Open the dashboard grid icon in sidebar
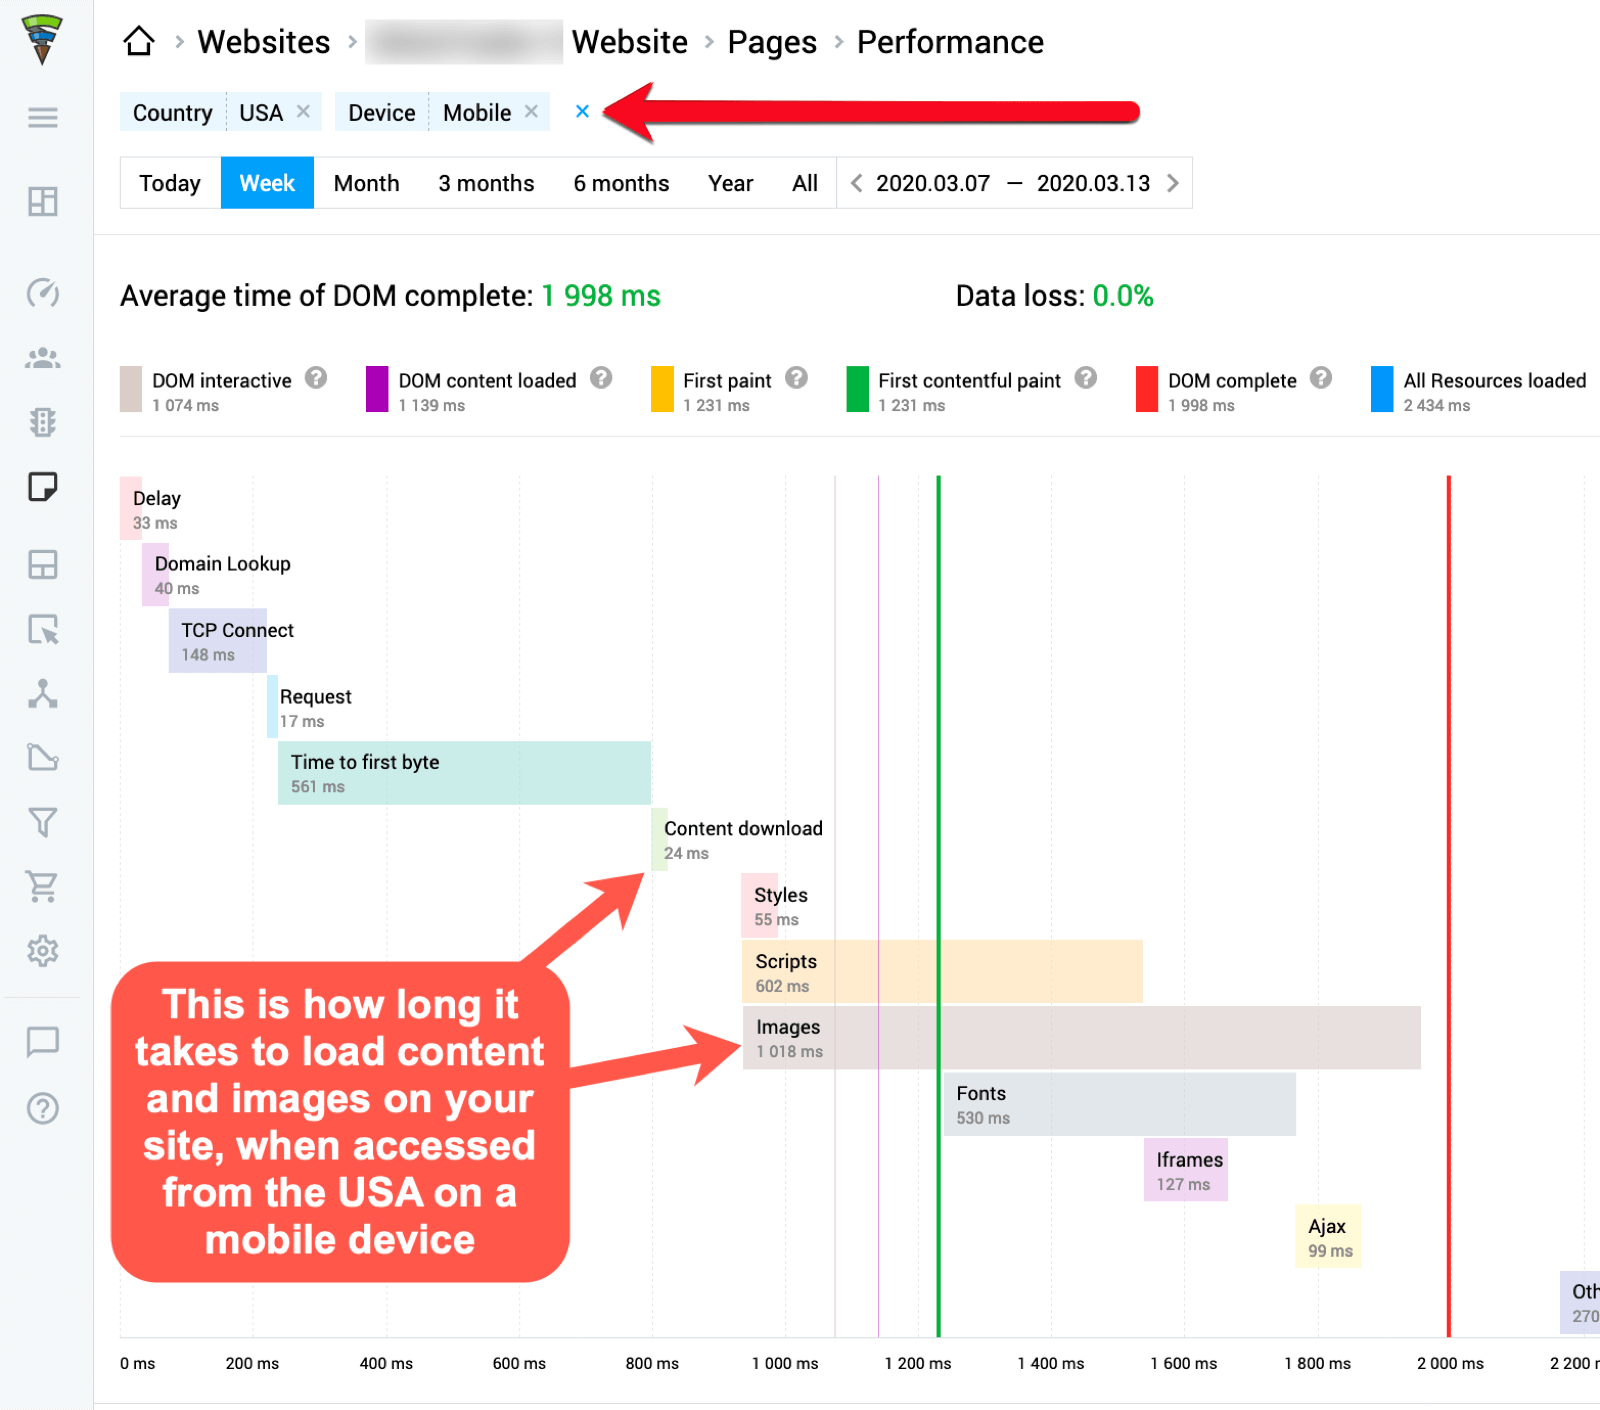1600x1410 pixels. coord(42,202)
